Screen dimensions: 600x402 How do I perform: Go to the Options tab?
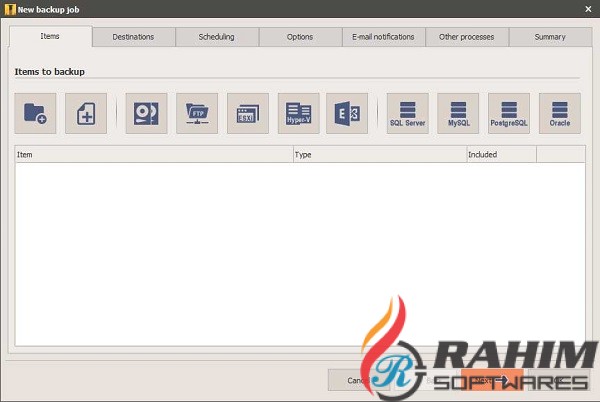coord(300,37)
